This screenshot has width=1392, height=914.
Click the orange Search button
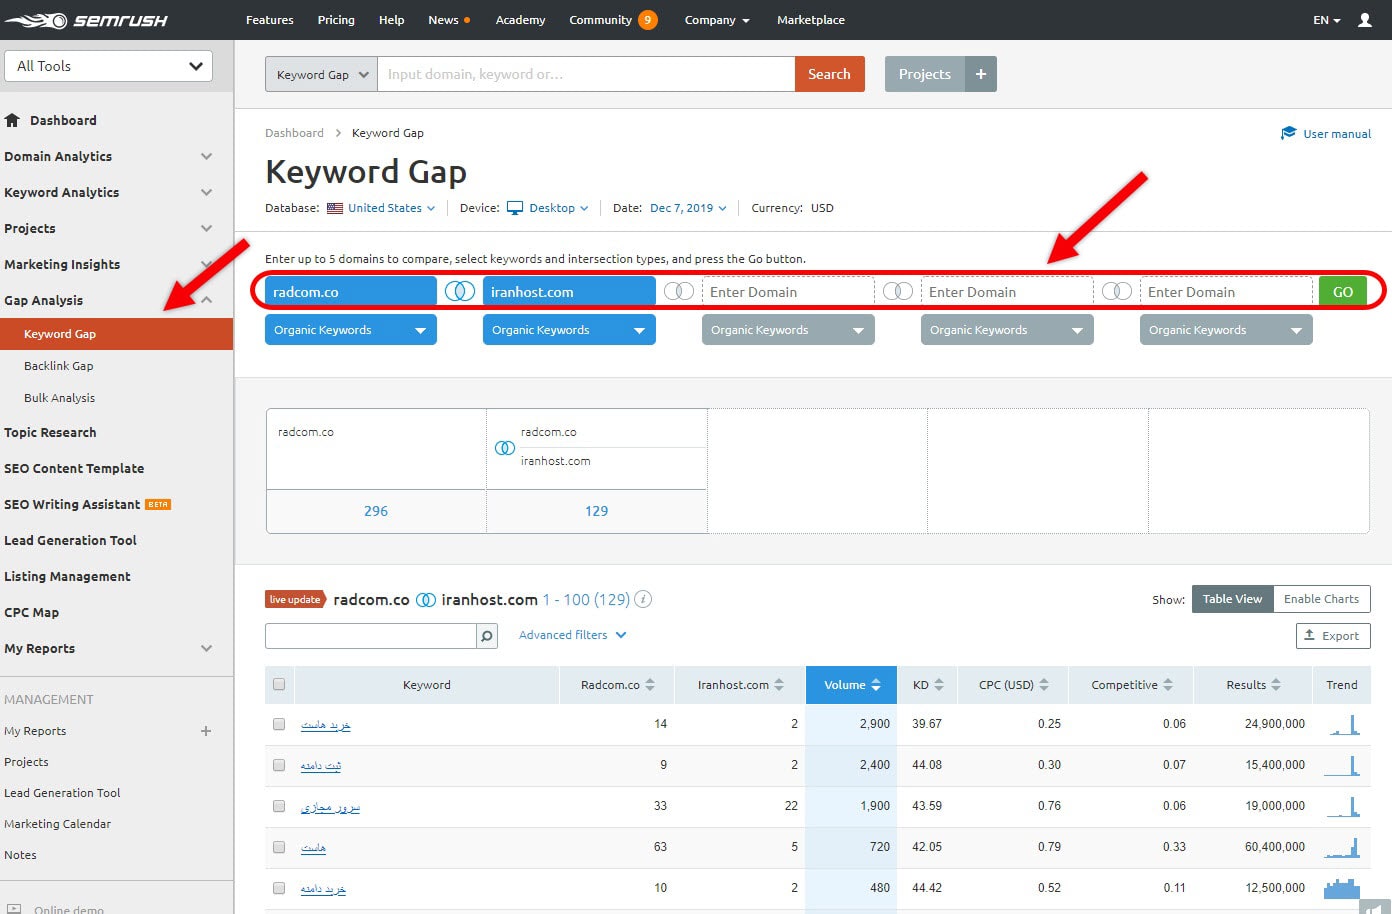point(829,73)
